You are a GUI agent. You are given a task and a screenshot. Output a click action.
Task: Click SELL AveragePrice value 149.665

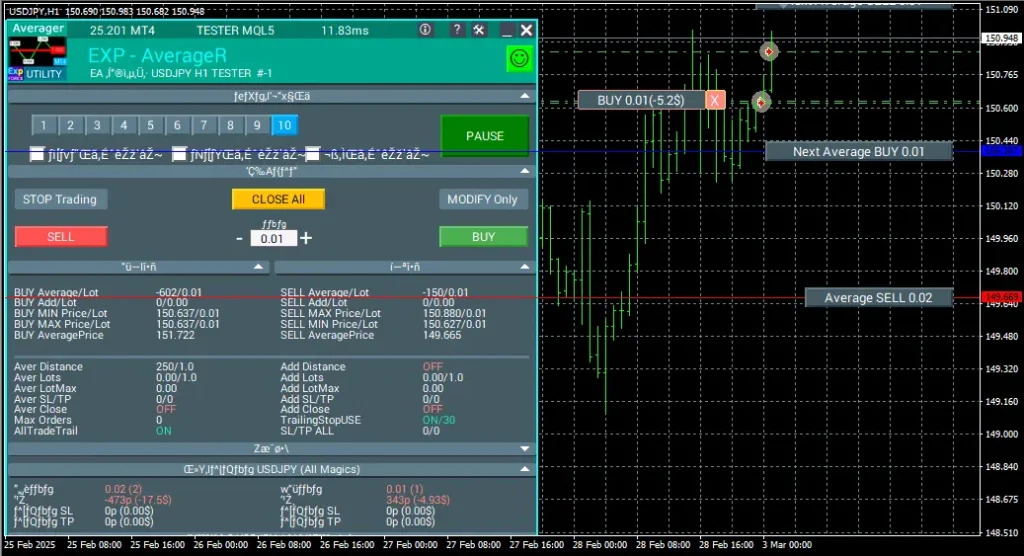pos(441,335)
